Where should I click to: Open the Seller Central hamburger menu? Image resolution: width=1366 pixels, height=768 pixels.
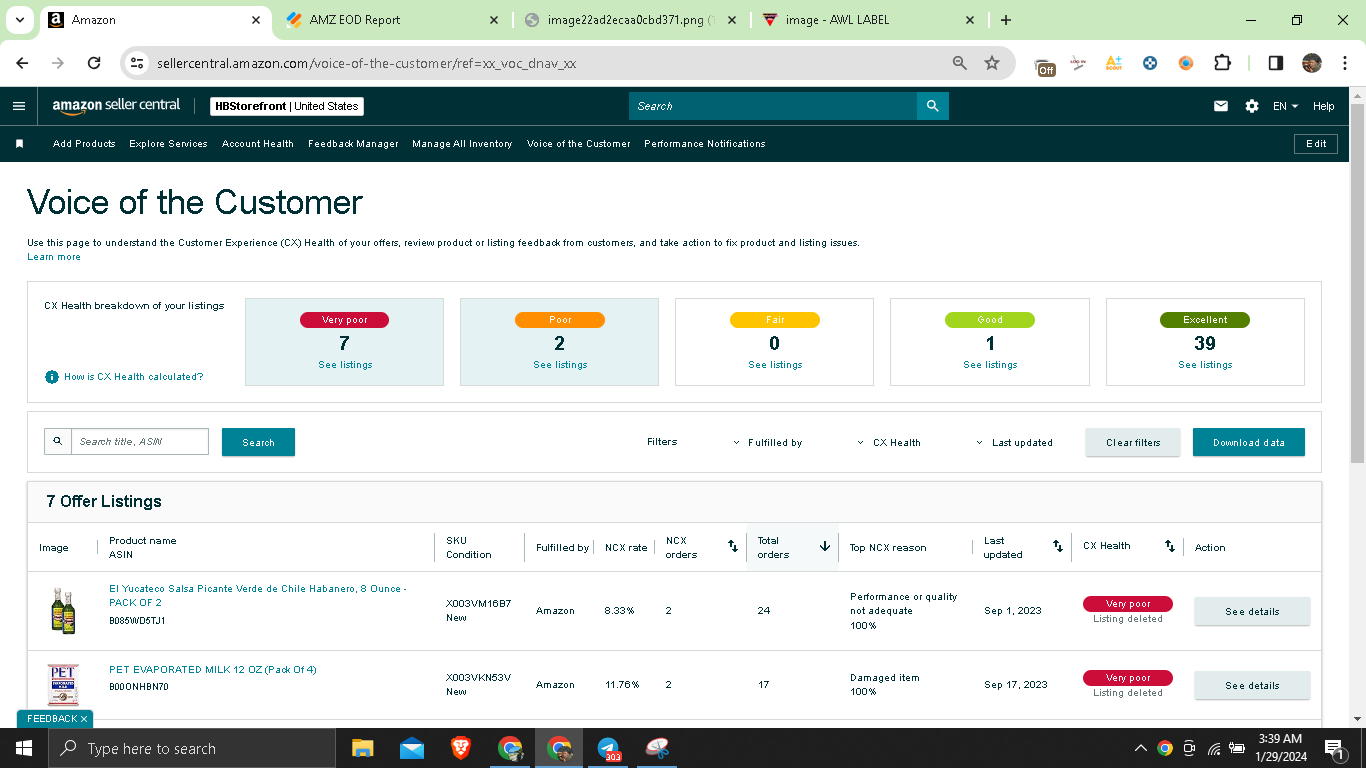pos(19,106)
